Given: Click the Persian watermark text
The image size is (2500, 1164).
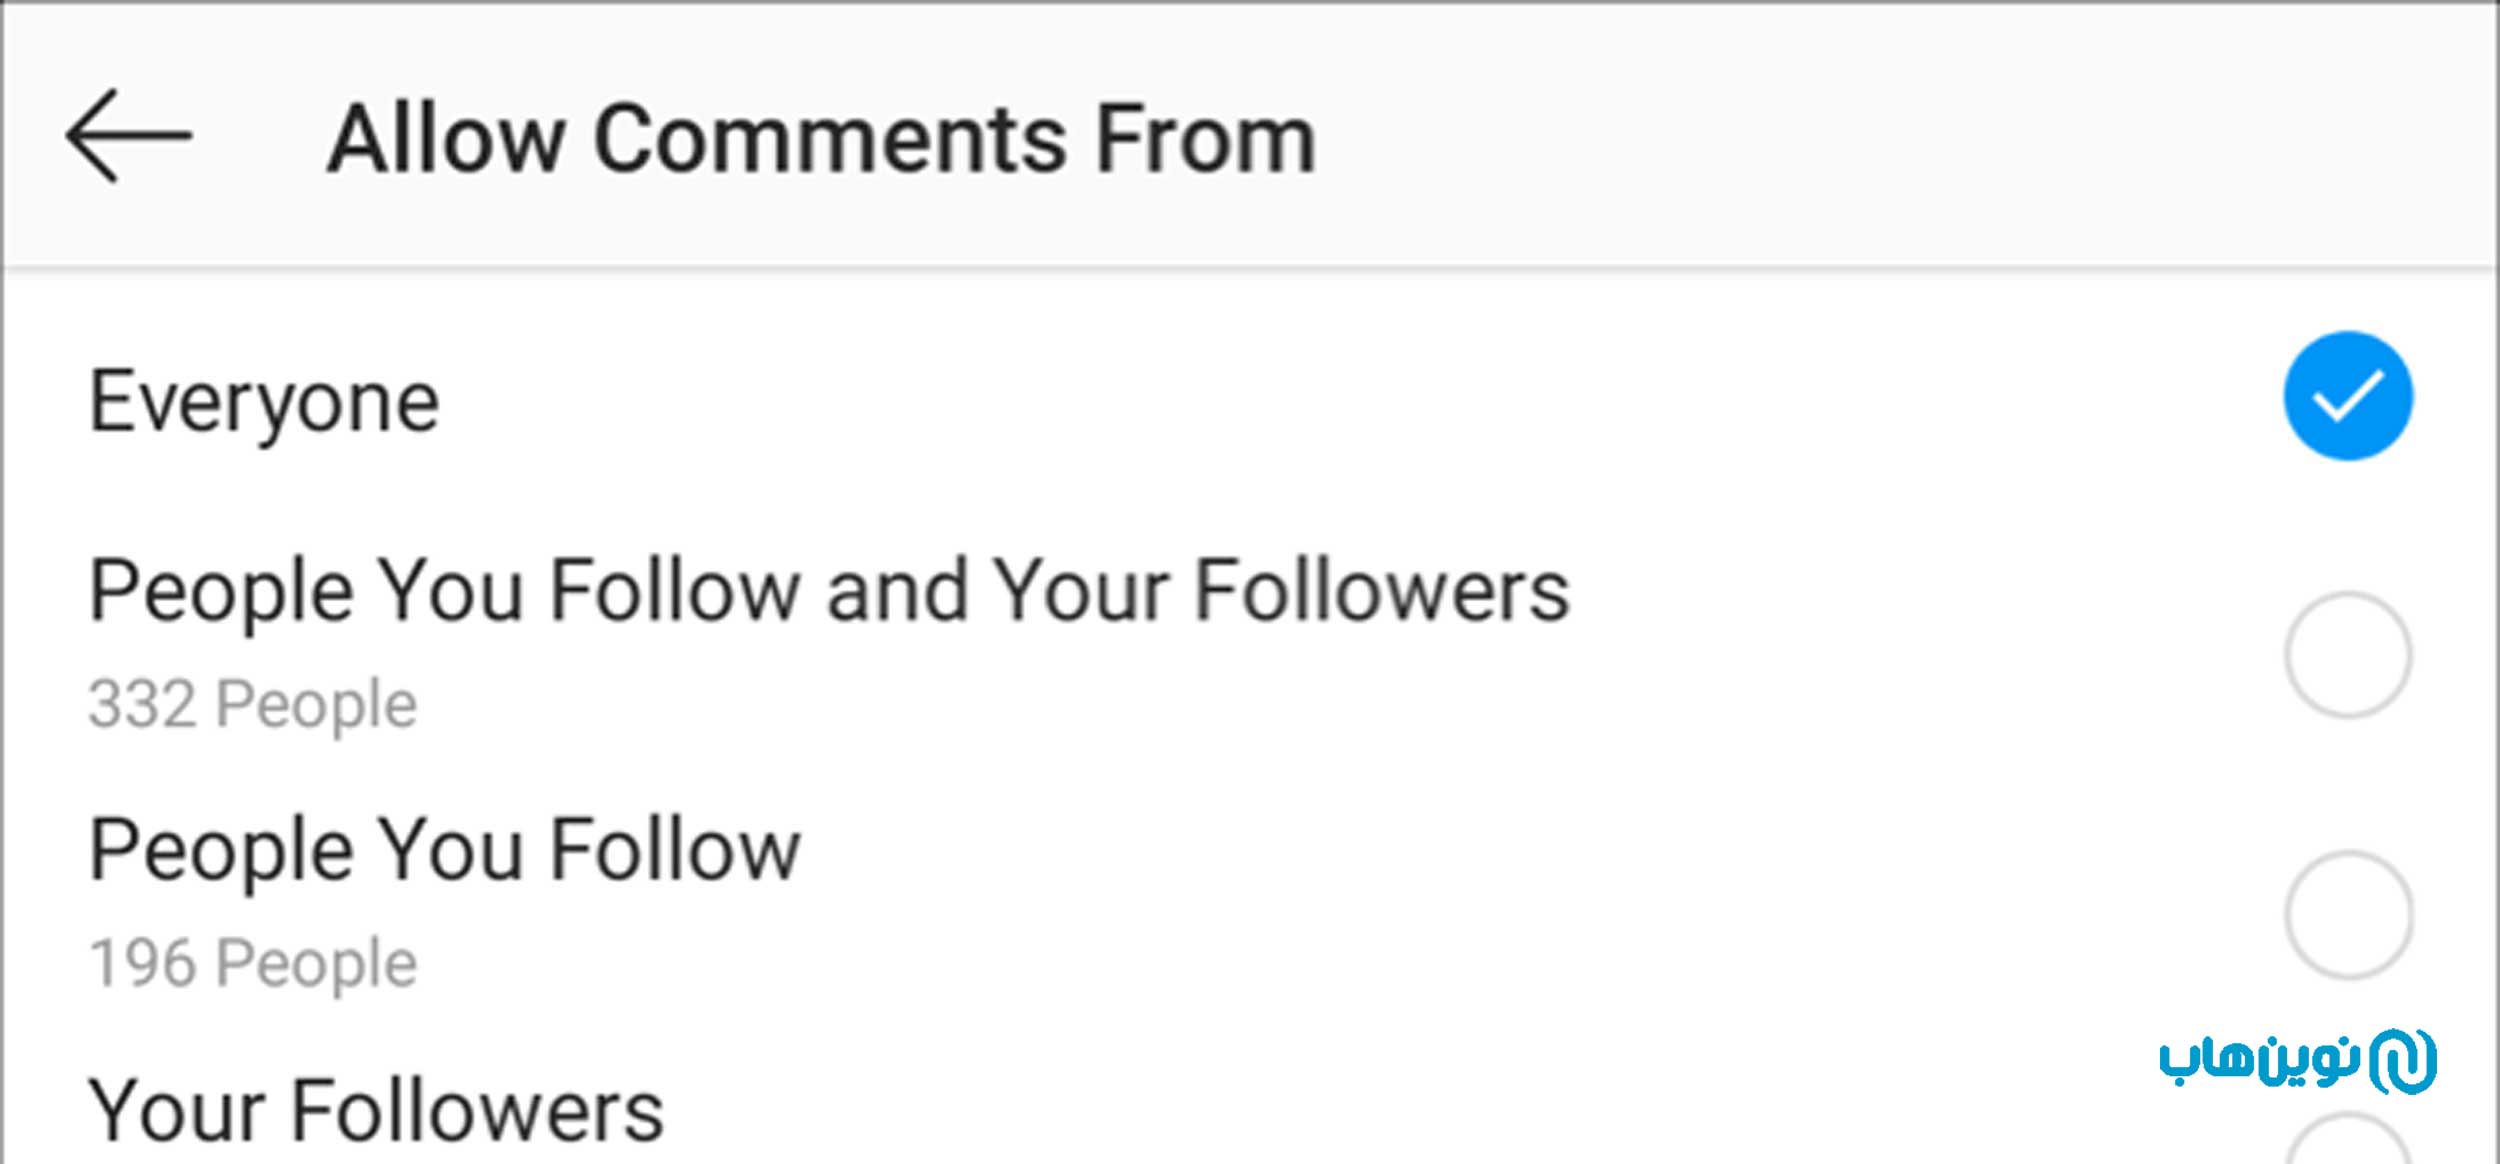Looking at the screenshot, I should point(2260,1062).
